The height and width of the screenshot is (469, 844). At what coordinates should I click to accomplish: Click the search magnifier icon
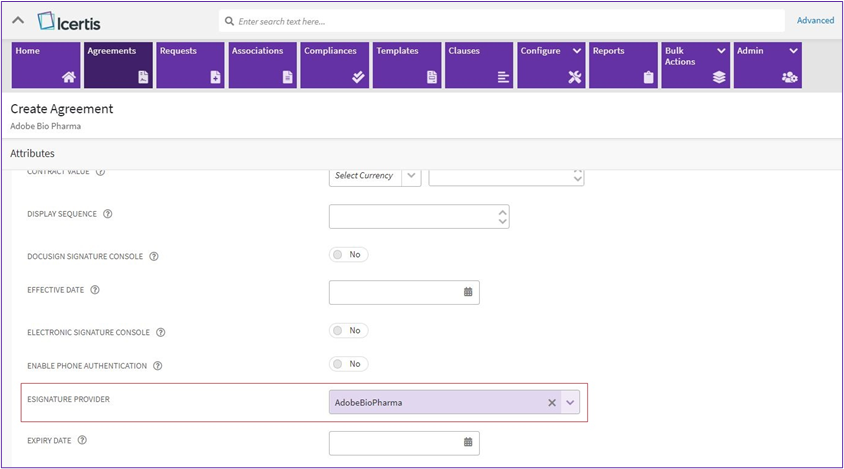[230, 21]
